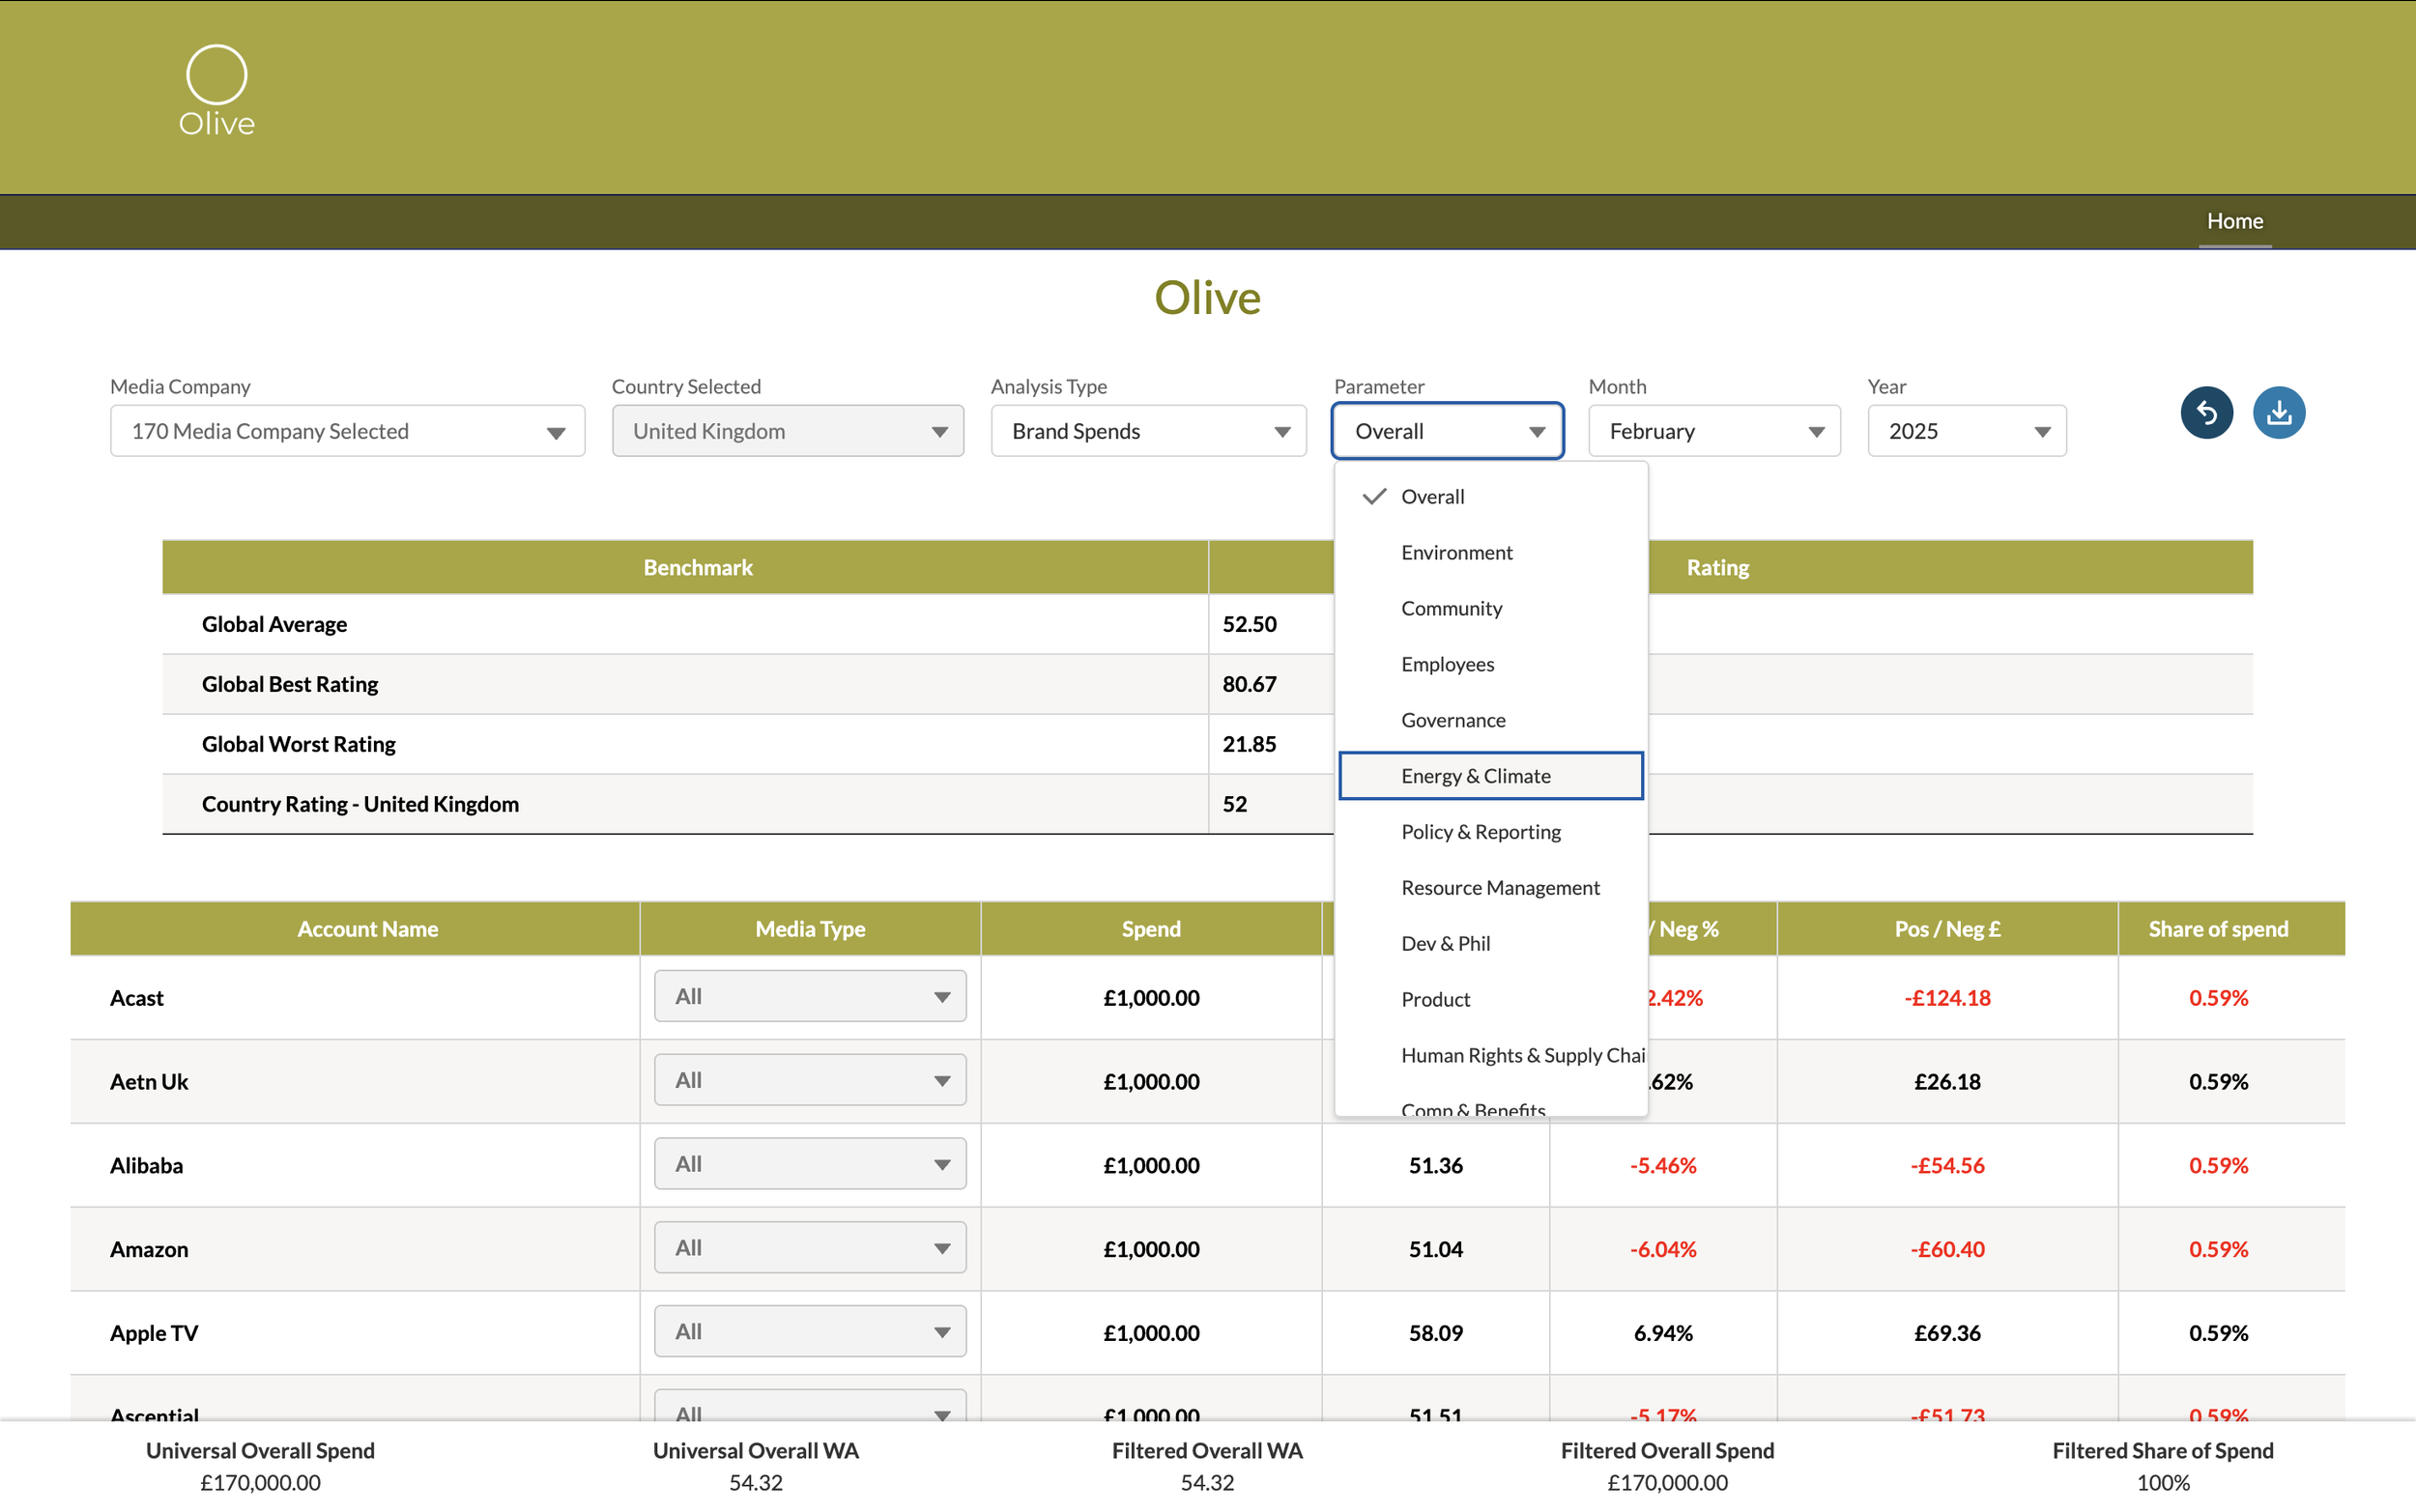This screenshot has width=2416, height=1512.
Task: Click the reset/undo round icon button
Action: (2206, 412)
